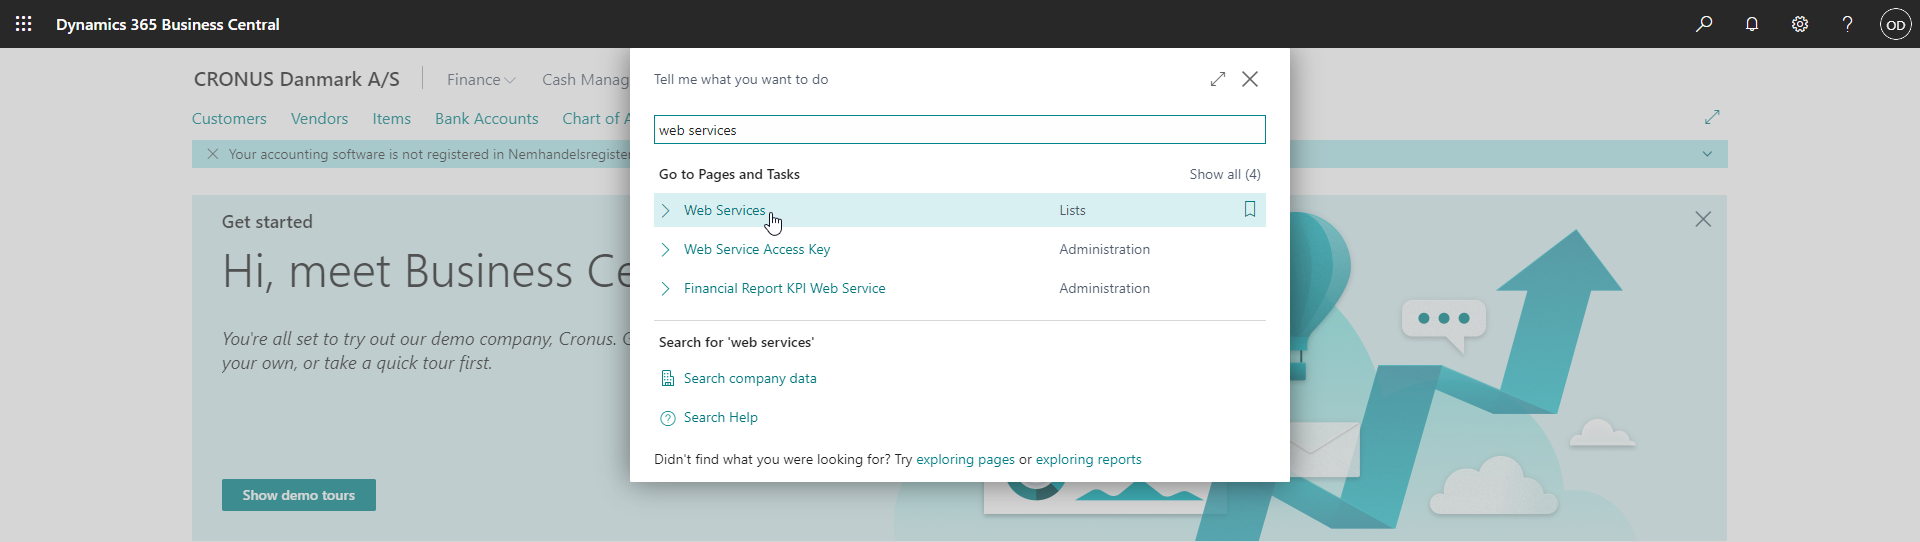The height and width of the screenshot is (542, 1920).
Task: Open the Cash Management menu
Action: [x=586, y=79]
